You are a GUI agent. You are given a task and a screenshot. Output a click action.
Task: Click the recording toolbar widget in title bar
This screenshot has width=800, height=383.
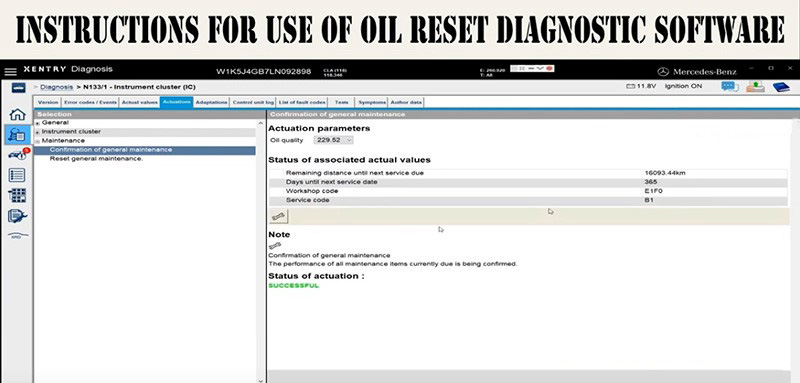point(532,68)
